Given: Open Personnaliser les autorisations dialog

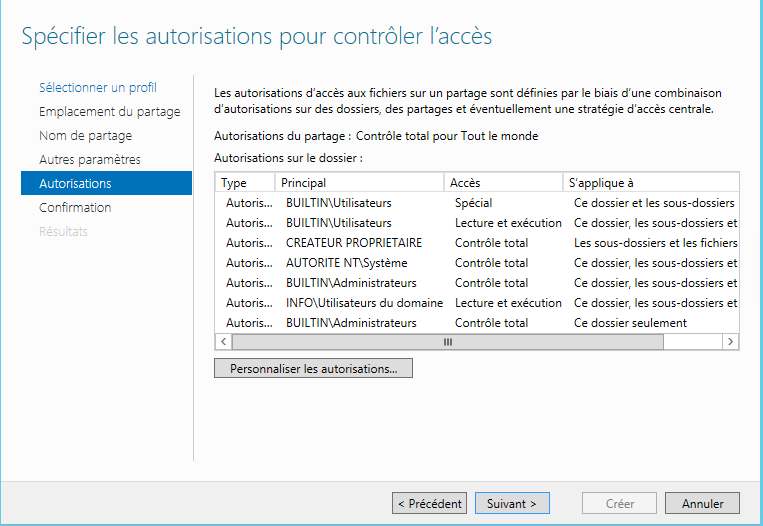Looking at the screenshot, I should tap(313, 368).
